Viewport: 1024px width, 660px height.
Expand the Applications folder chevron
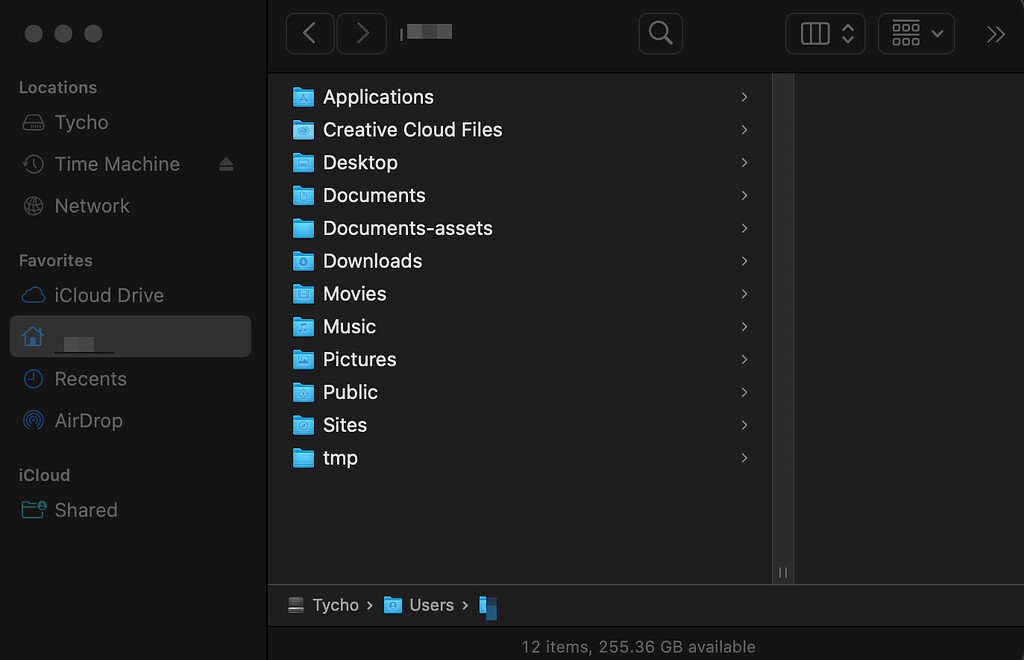[x=744, y=97]
